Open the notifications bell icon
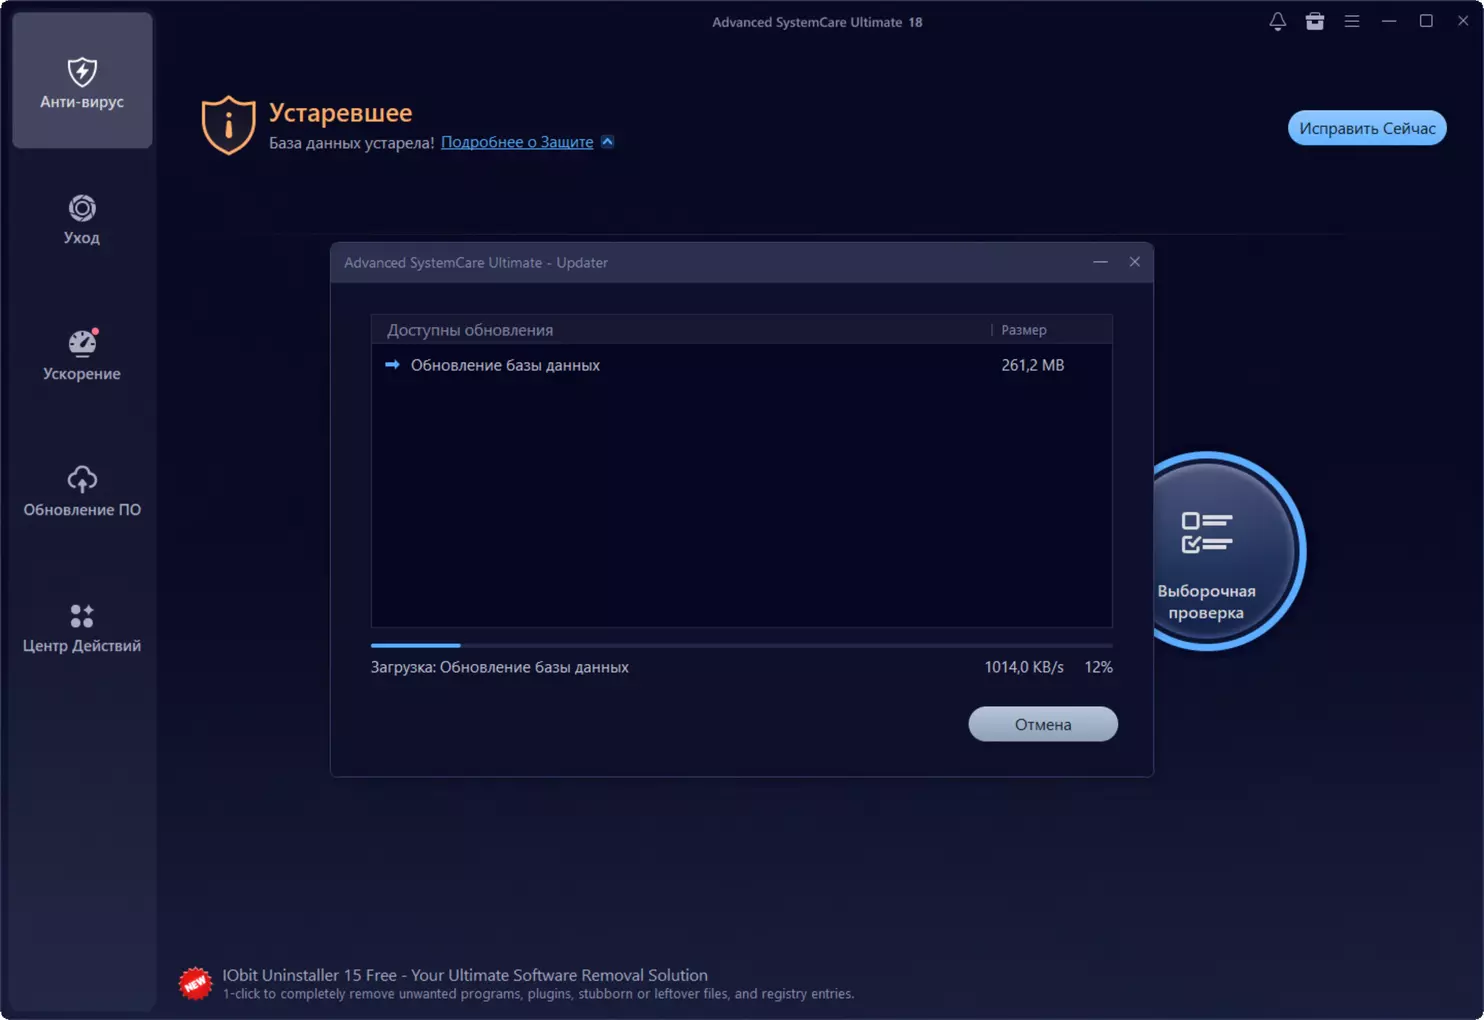The width and height of the screenshot is (1484, 1020). click(1277, 21)
